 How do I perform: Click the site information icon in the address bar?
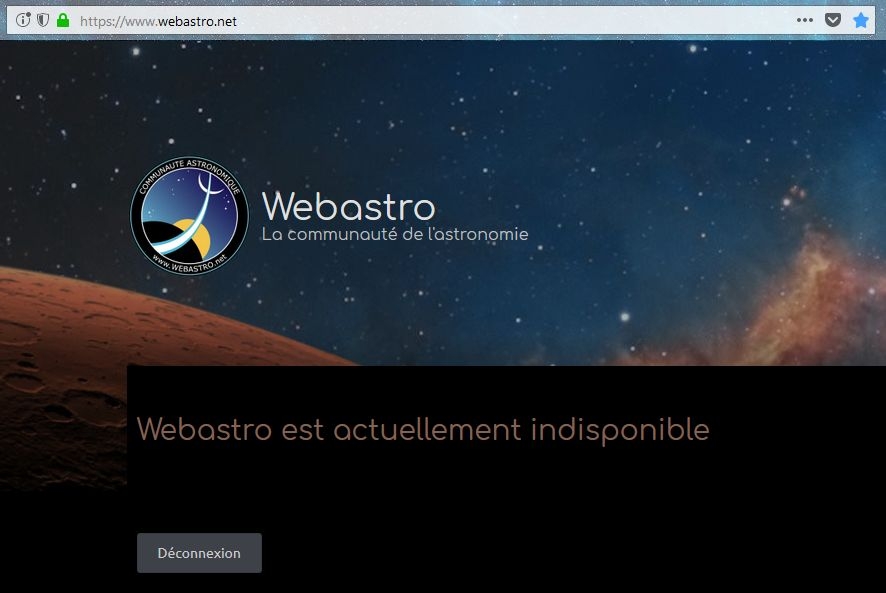[x=23, y=20]
